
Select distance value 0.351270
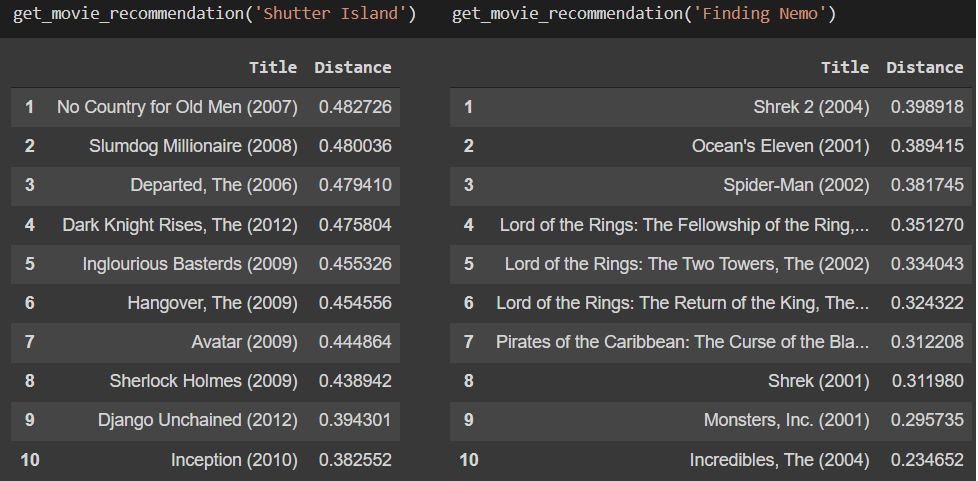[x=927, y=225]
